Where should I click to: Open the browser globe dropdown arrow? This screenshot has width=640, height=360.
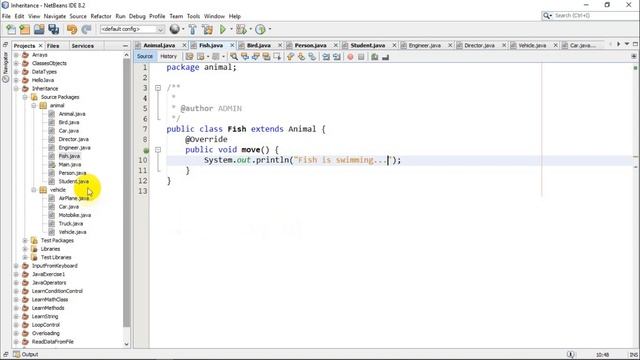(183, 29)
